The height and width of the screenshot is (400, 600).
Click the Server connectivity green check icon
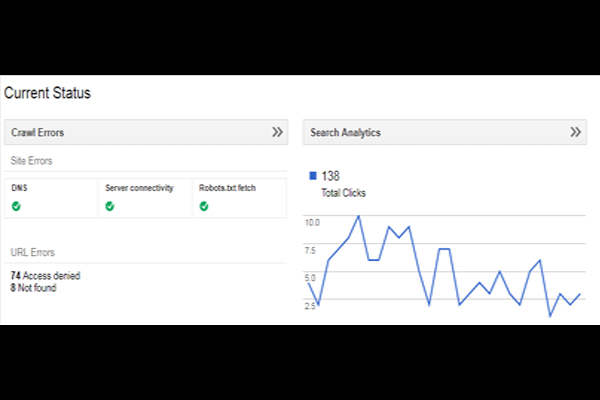click(x=110, y=206)
